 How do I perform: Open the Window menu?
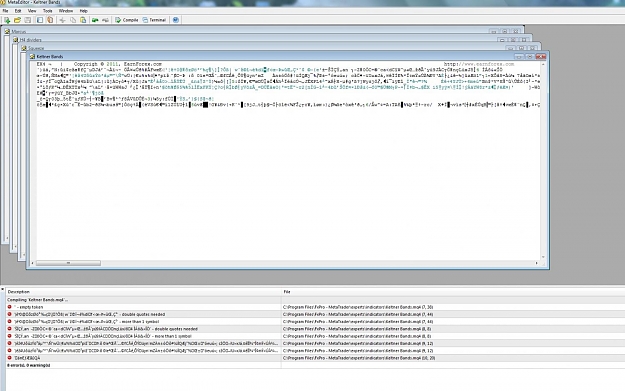coord(66,11)
